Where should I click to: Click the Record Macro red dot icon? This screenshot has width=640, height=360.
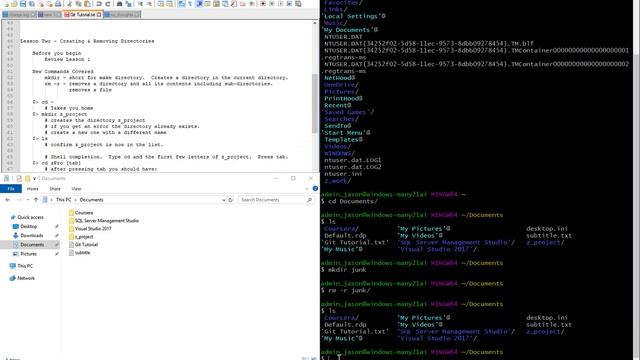(x=263, y=4)
